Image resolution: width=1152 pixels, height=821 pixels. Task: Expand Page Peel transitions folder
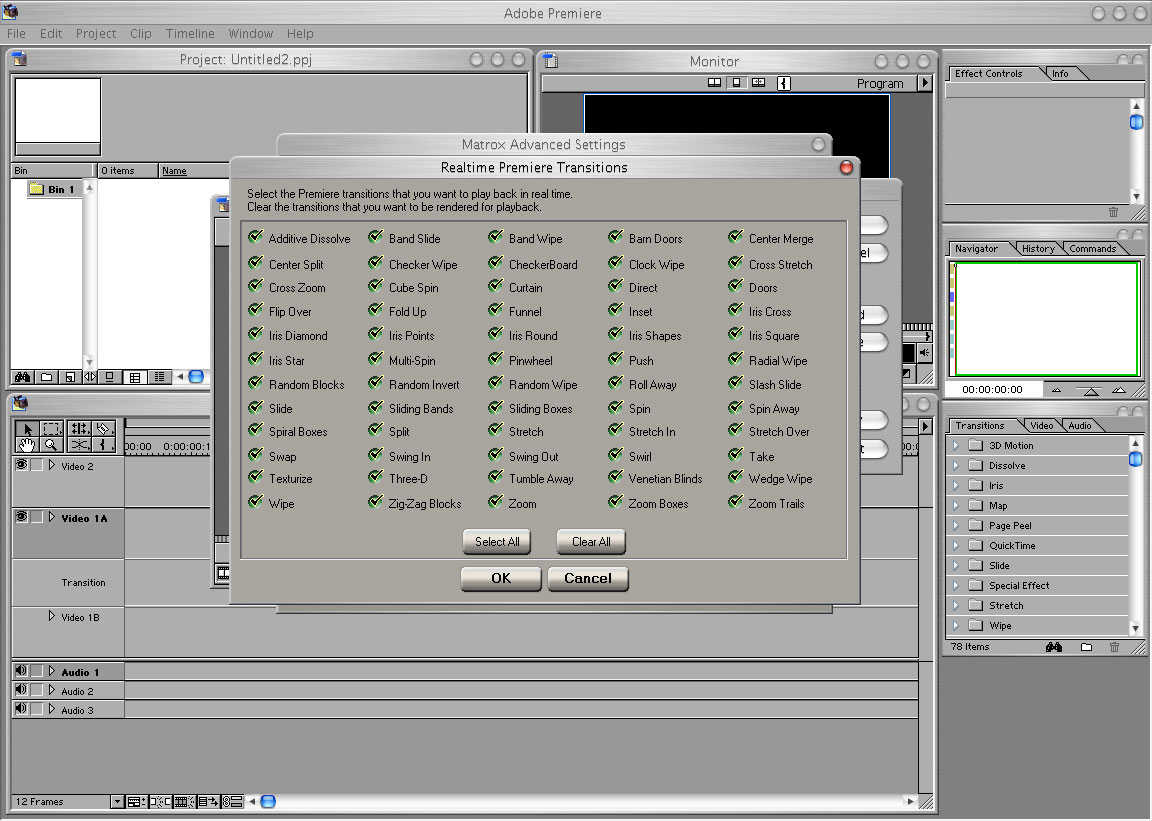[956, 526]
